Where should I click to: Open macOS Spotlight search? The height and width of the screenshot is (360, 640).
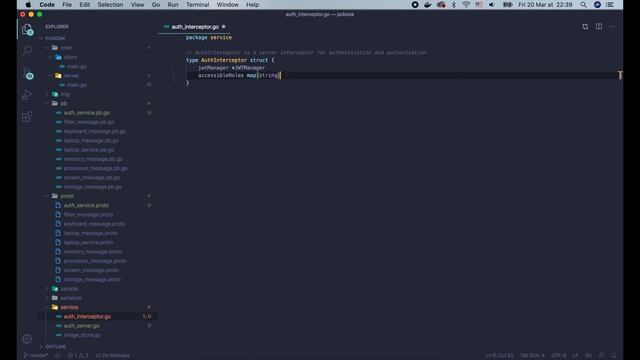coord(584,5)
